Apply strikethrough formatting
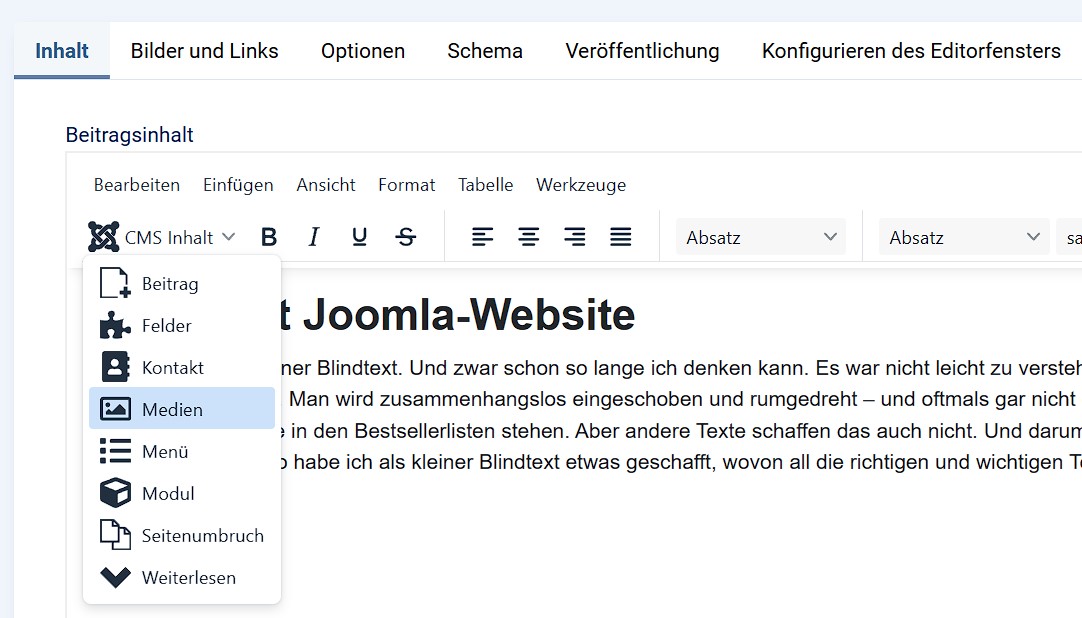This screenshot has width=1082, height=618. (406, 237)
